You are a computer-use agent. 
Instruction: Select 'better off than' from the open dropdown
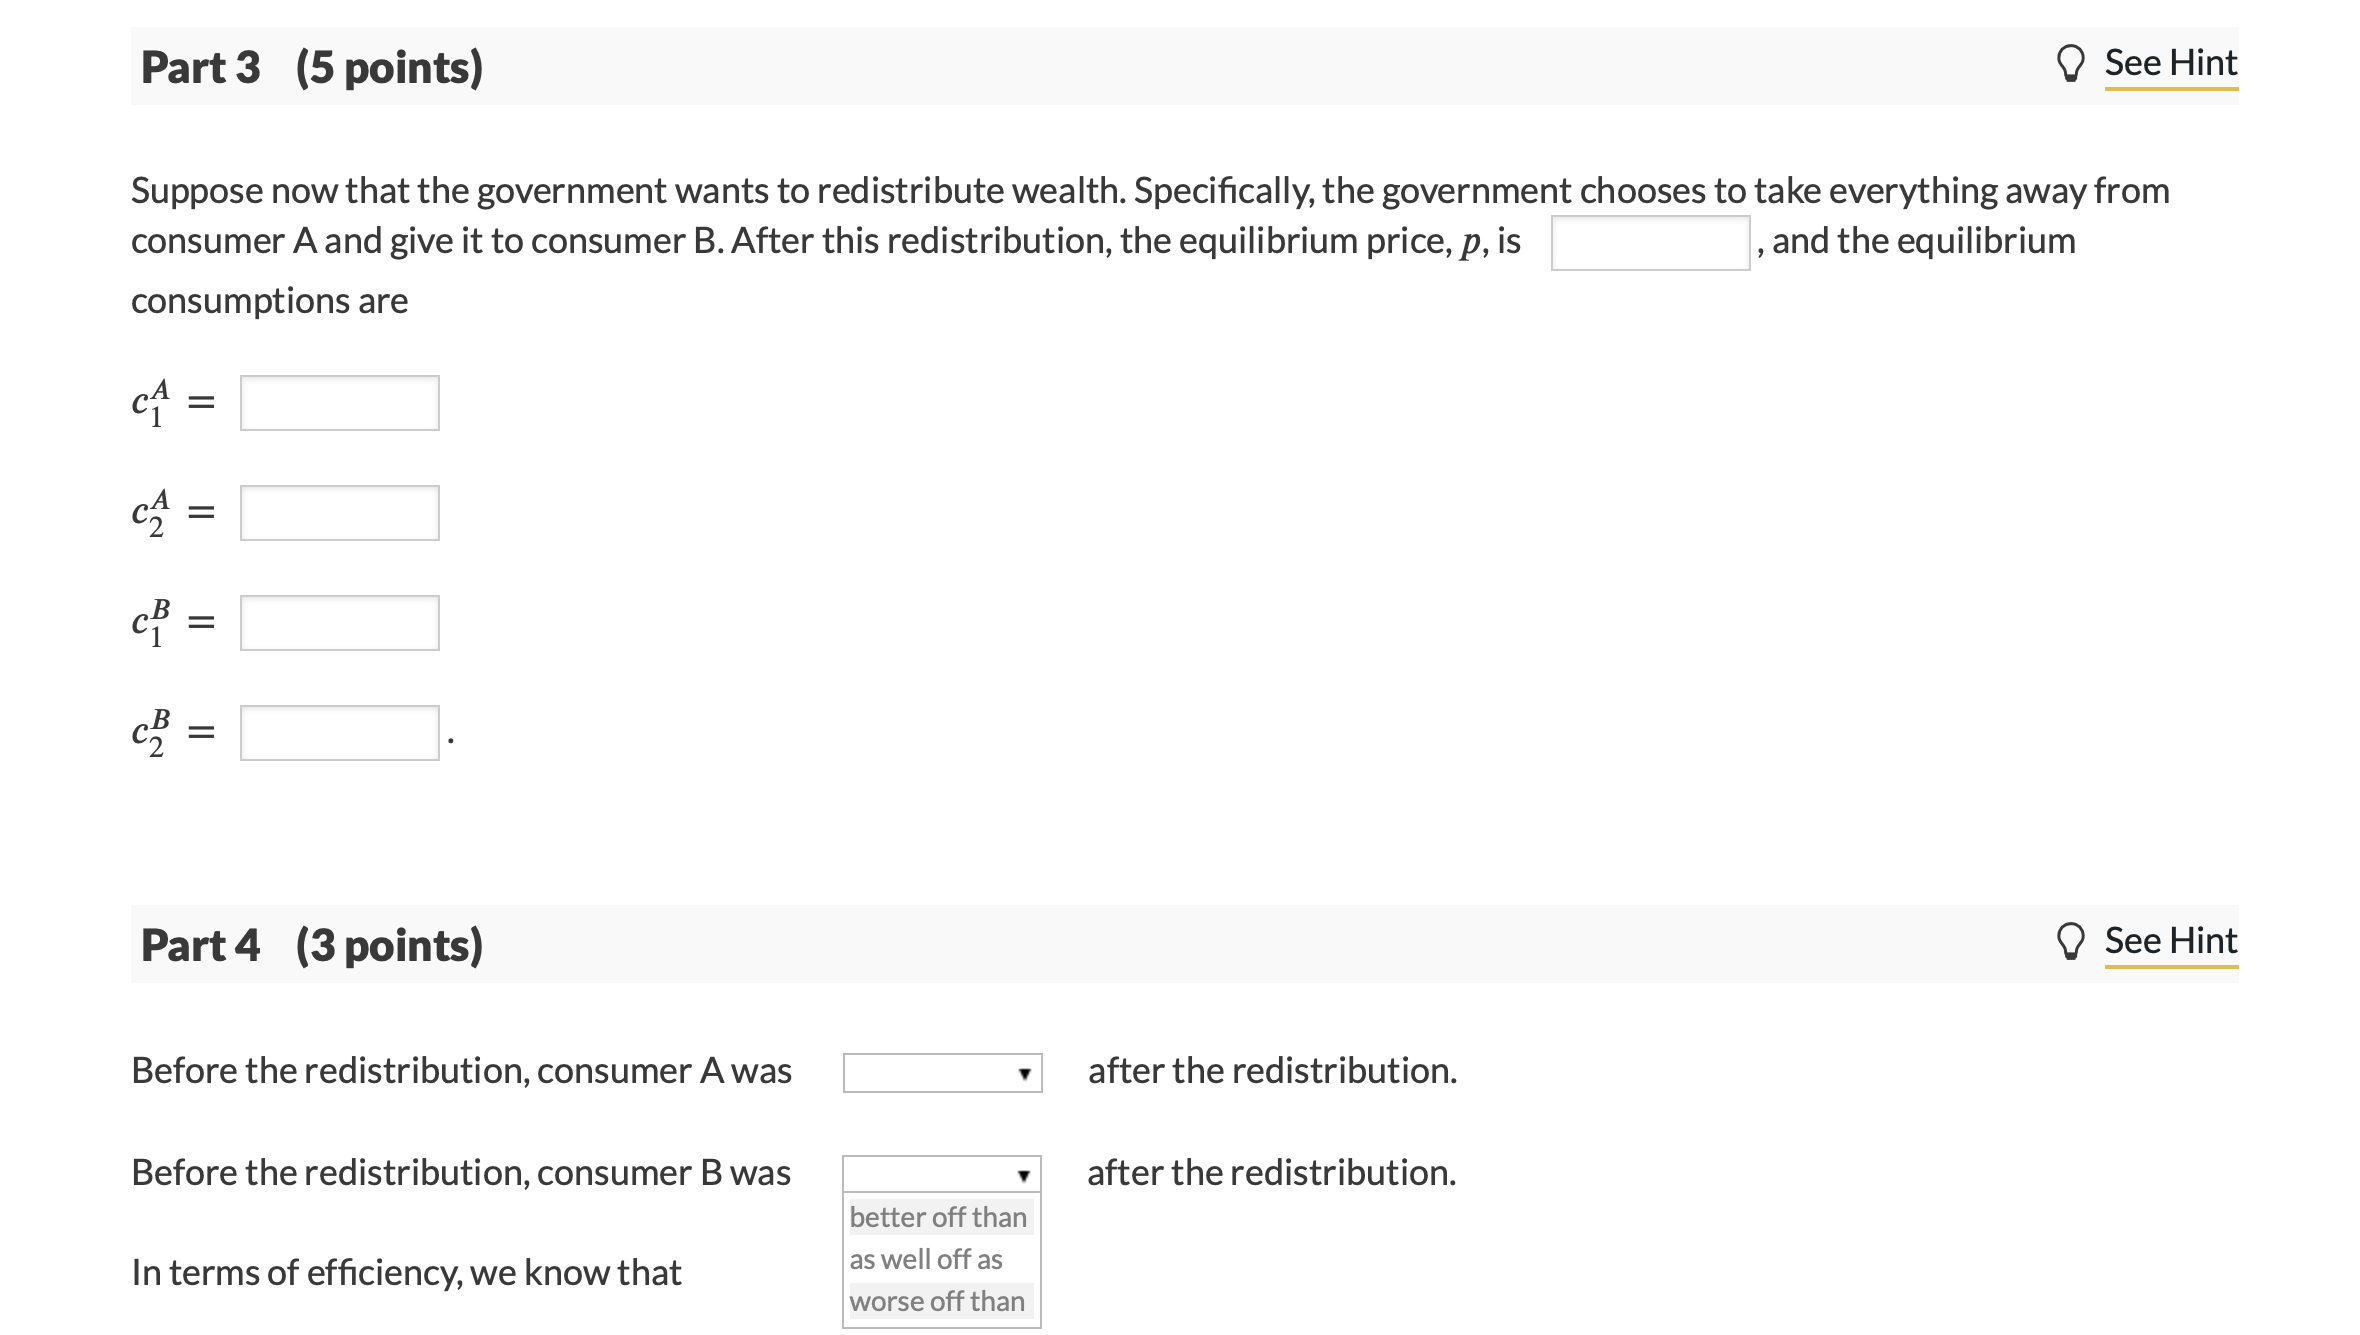(x=938, y=1216)
